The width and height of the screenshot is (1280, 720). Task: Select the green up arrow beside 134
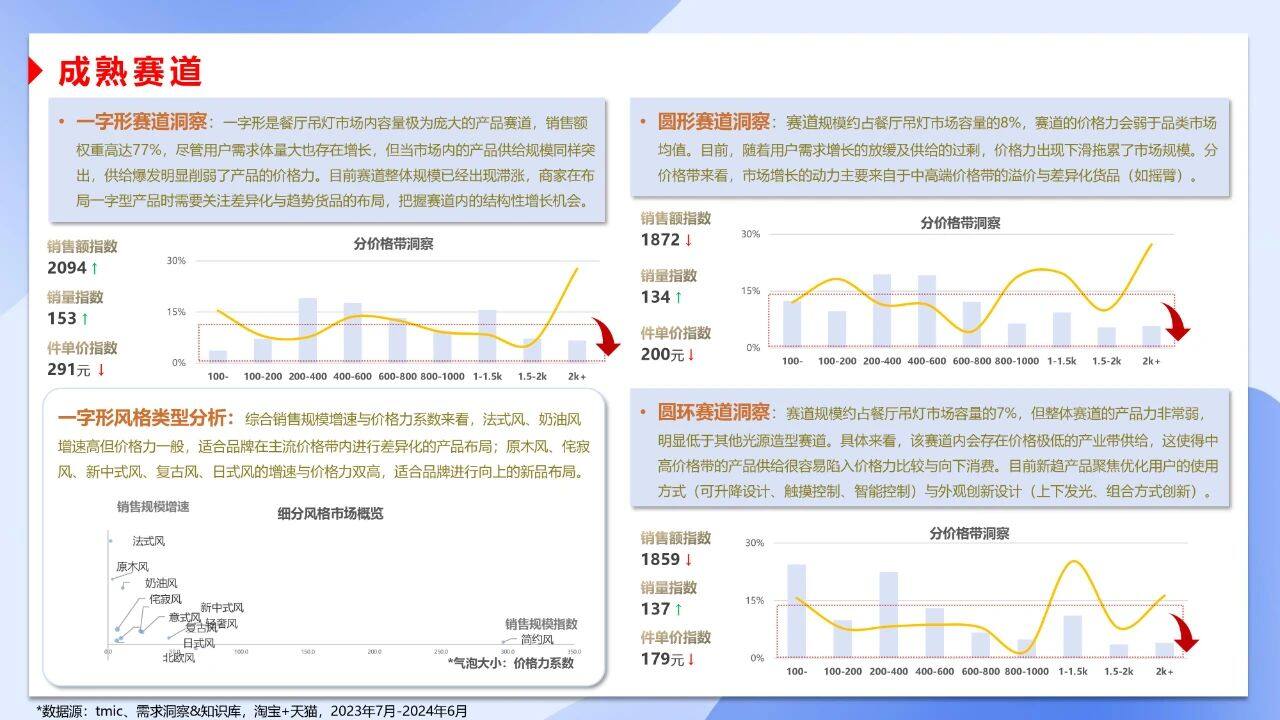679,297
